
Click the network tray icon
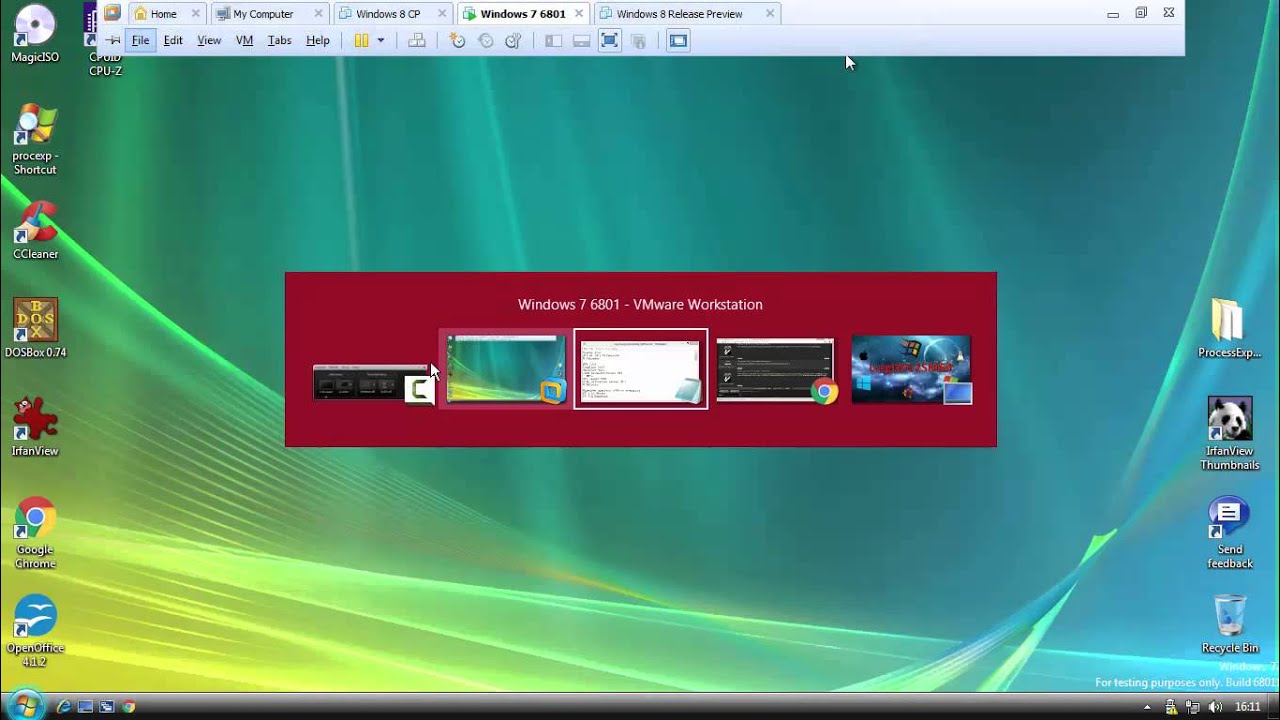1194,706
